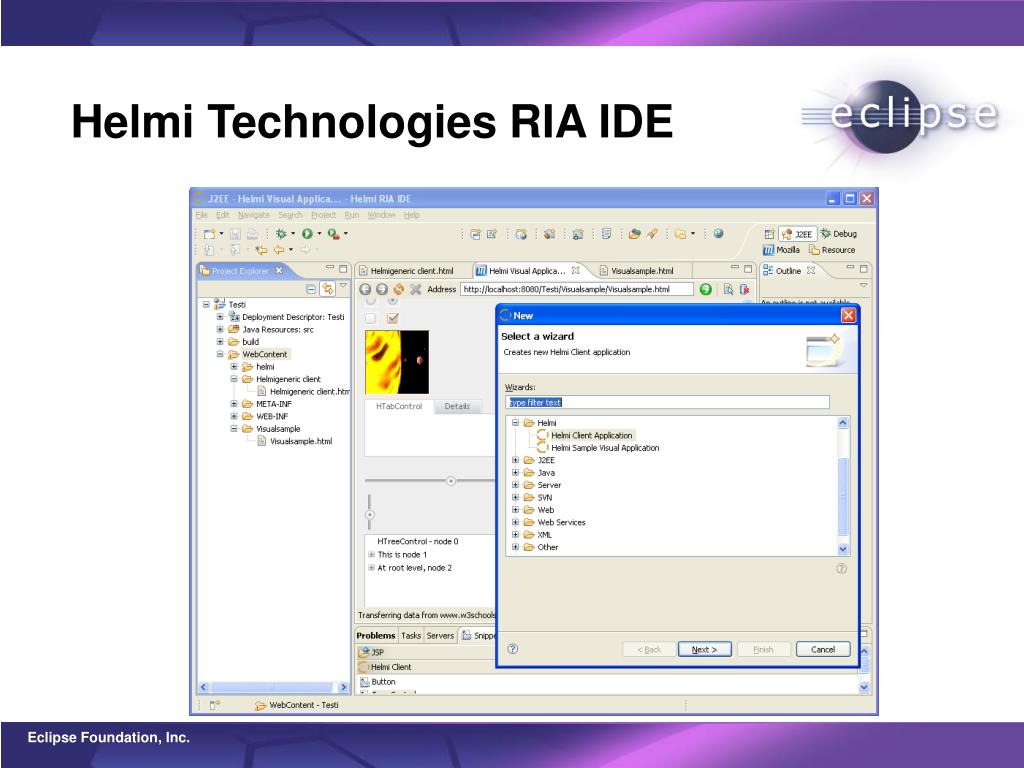Expand the Java Resources: src node
Viewport: 1024px width, 768px height.
[220, 329]
